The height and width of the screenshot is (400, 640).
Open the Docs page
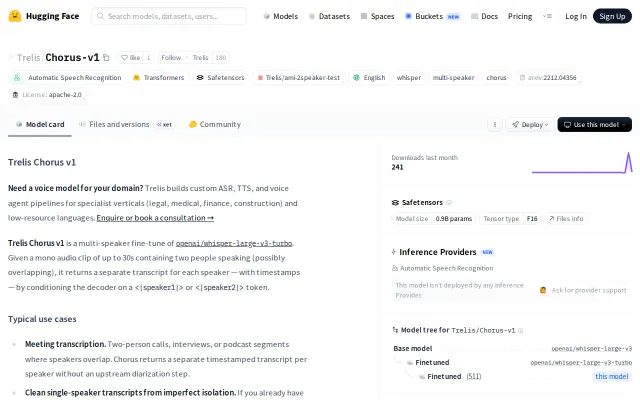click(x=484, y=16)
